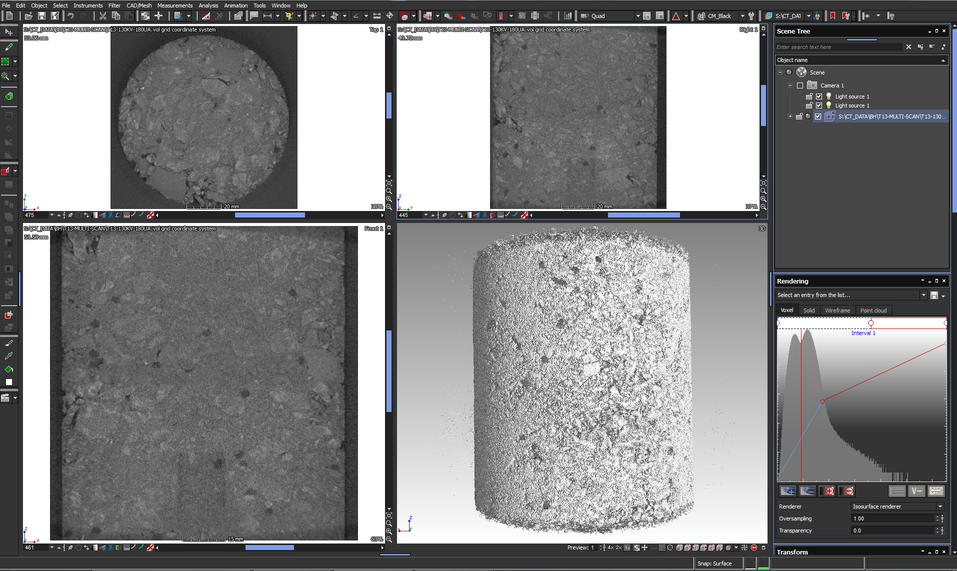Screen dimensions: 957x571
Task: Expand the CT_DATA volume tree node
Action: click(790, 117)
